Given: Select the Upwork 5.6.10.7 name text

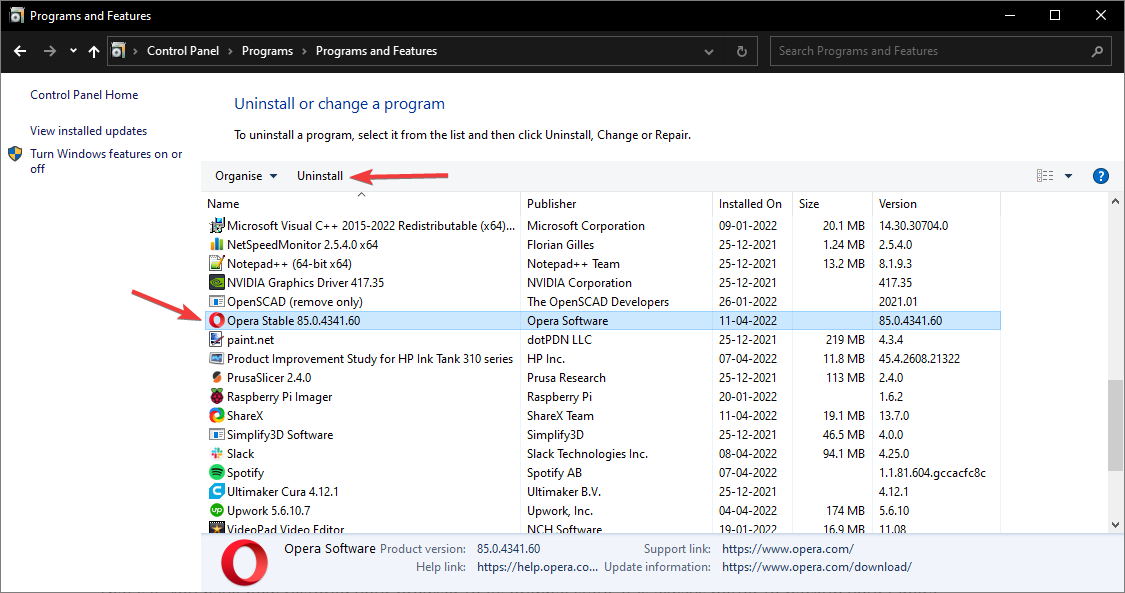Looking at the screenshot, I should click(x=268, y=511).
